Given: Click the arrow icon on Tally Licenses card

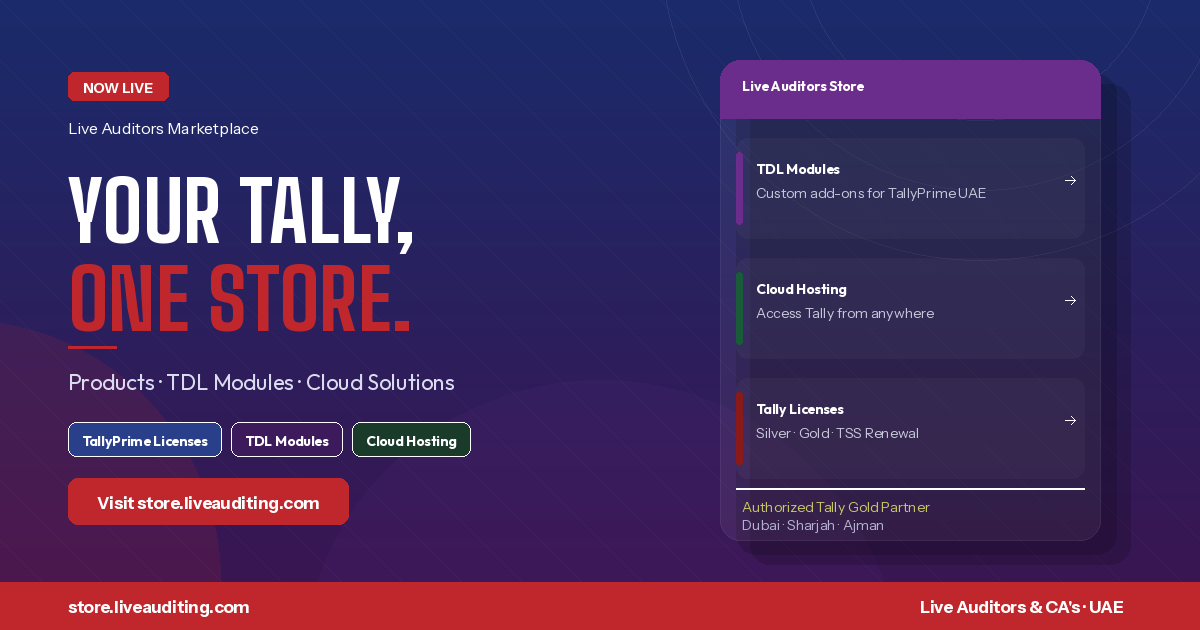Looking at the screenshot, I should click(x=1070, y=421).
